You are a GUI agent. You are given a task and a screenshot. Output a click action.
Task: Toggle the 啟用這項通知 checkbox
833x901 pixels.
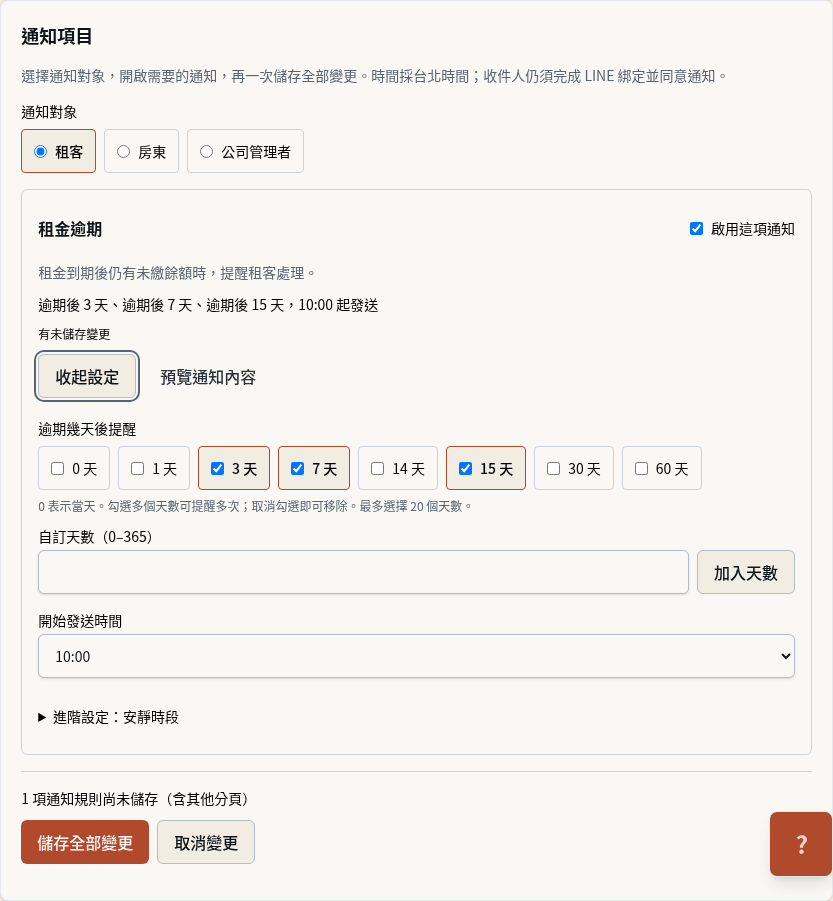click(x=696, y=229)
